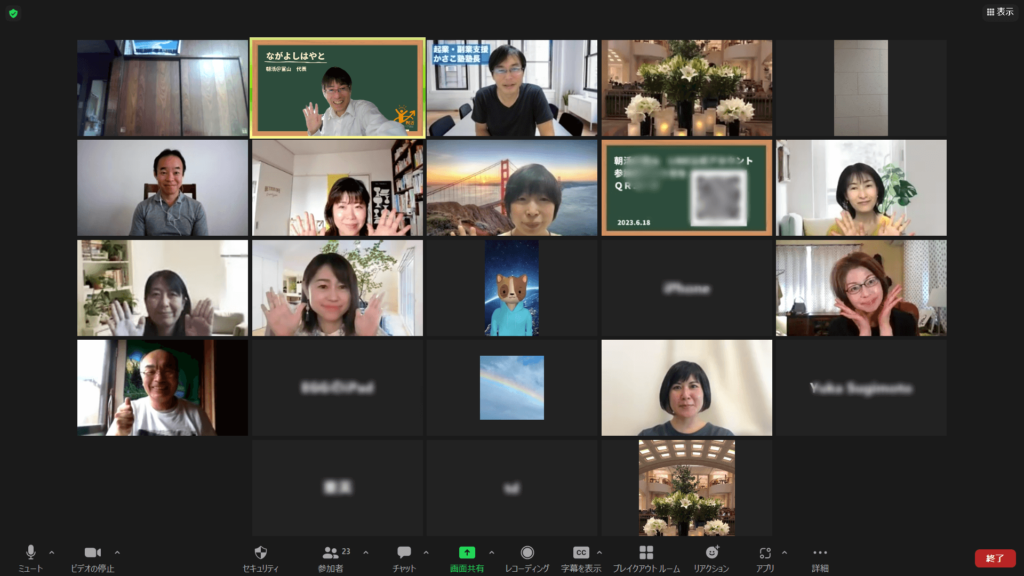Open the チャット chat panel
The width and height of the screenshot is (1024, 576).
tap(404, 556)
